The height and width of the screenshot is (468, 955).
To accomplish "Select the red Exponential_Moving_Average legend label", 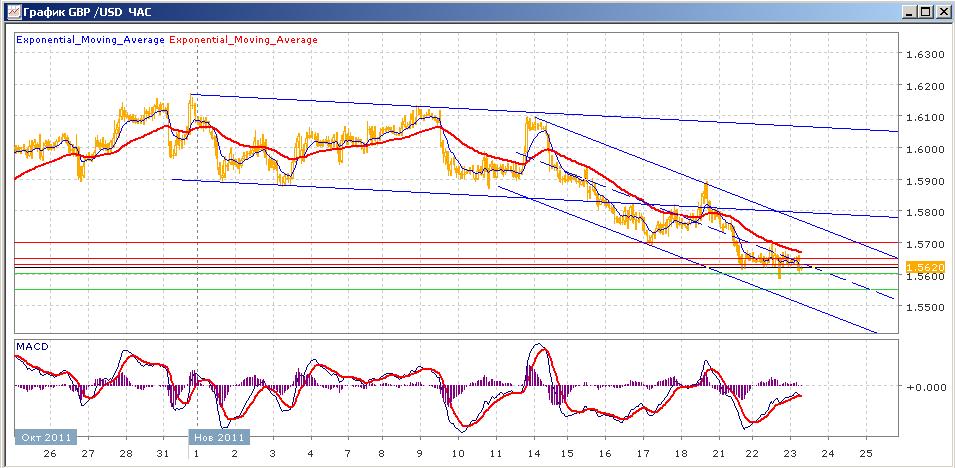I will [x=244, y=40].
